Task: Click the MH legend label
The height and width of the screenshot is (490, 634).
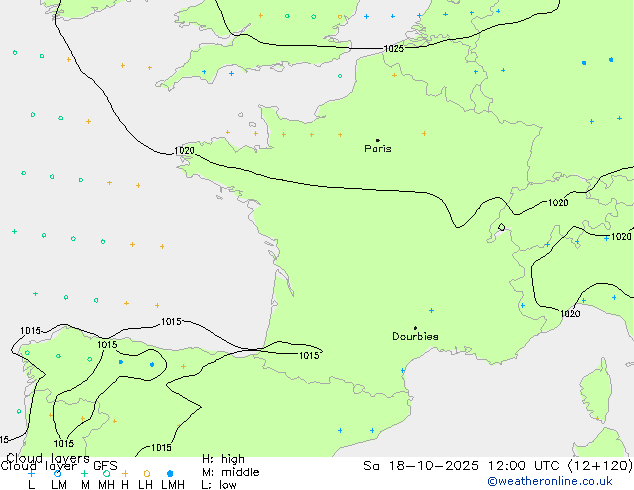Action: 106,485
